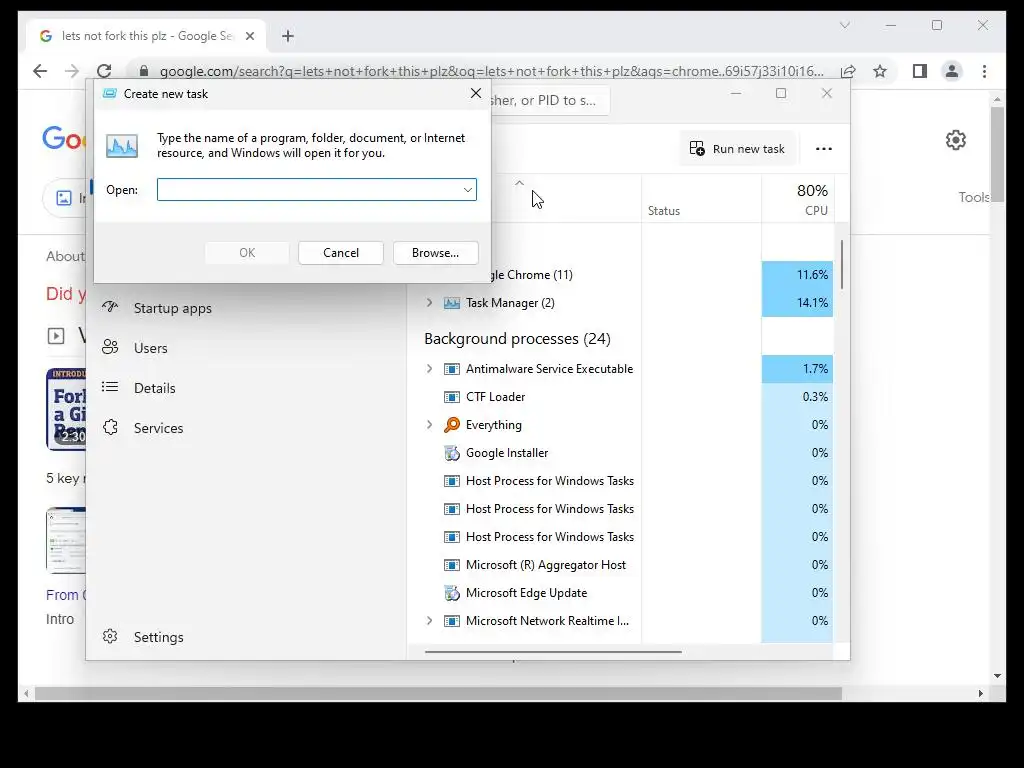Expand Antimalware Service Executable row
The height and width of the screenshot is (768, 1024).
(429, 368)
